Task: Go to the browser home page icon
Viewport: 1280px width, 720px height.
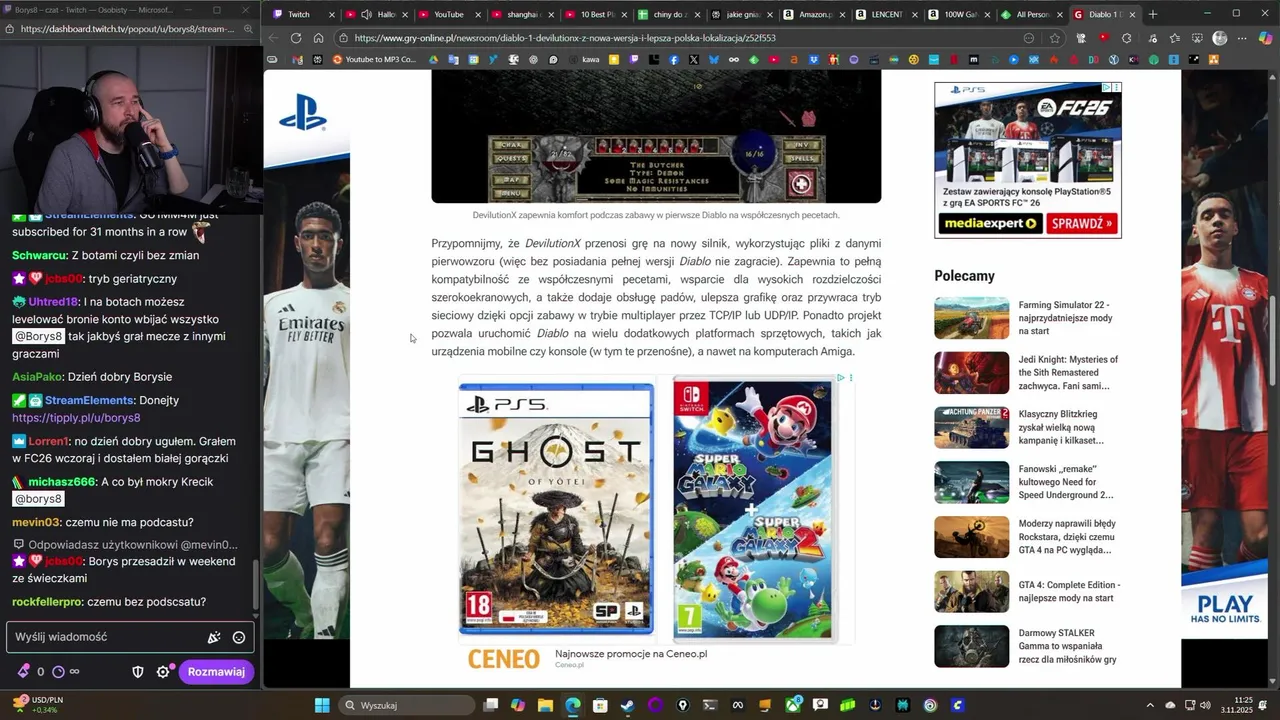Action: (318, 38)
